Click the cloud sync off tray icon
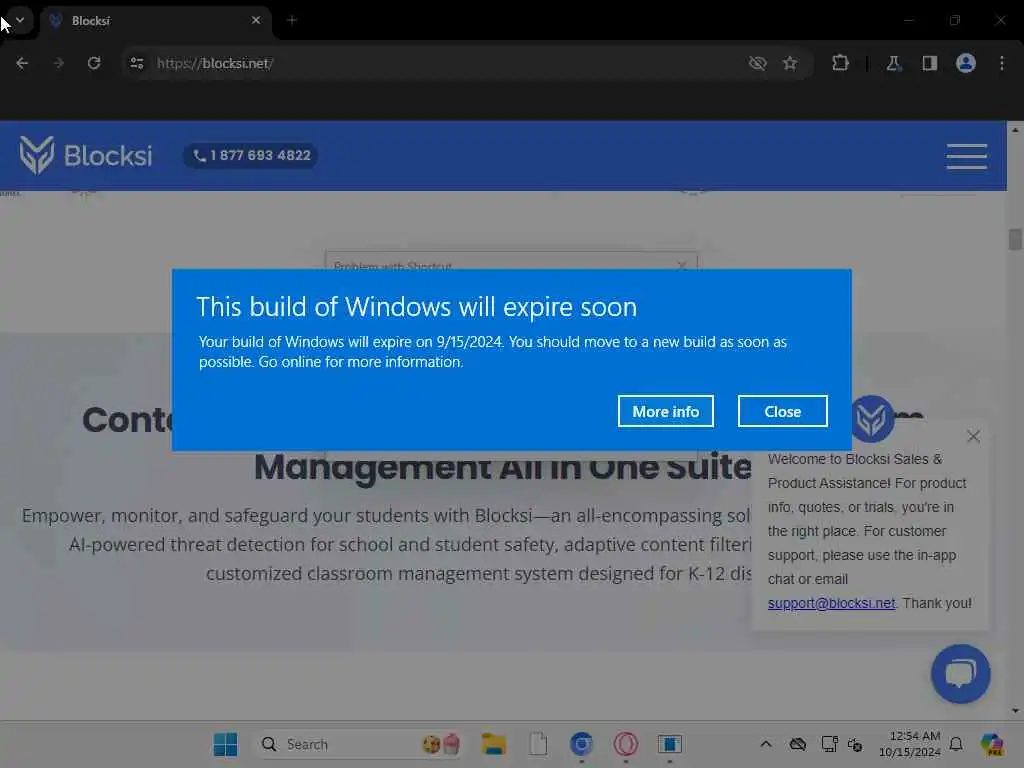Image resolution: width=1024 pixels, height=768 pixels. click(x=797, y=744)
